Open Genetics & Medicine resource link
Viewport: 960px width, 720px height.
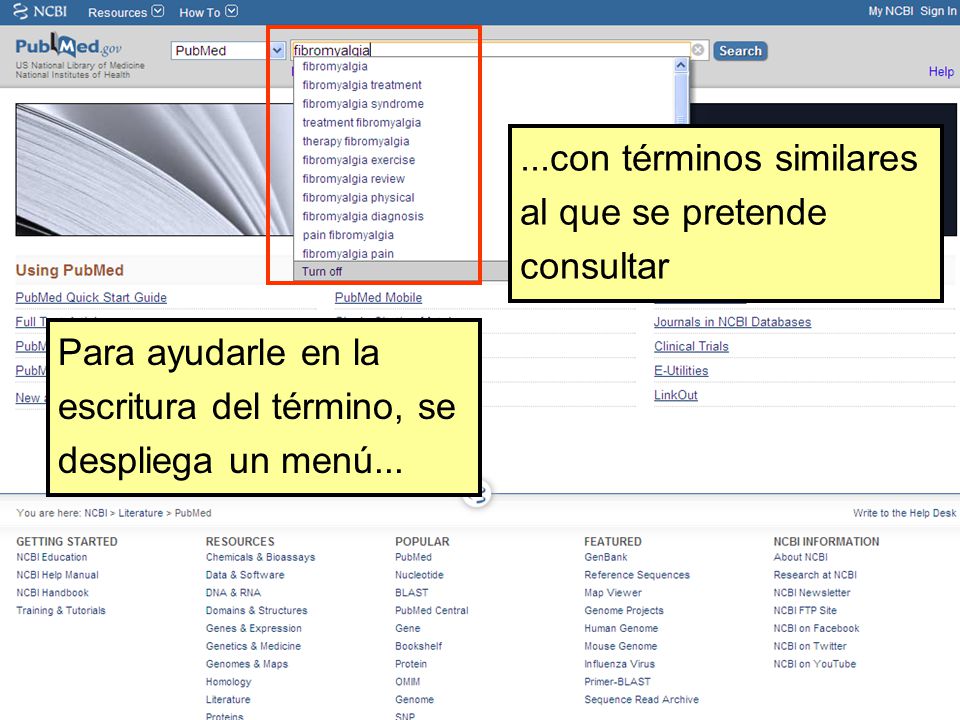[253, 646]
